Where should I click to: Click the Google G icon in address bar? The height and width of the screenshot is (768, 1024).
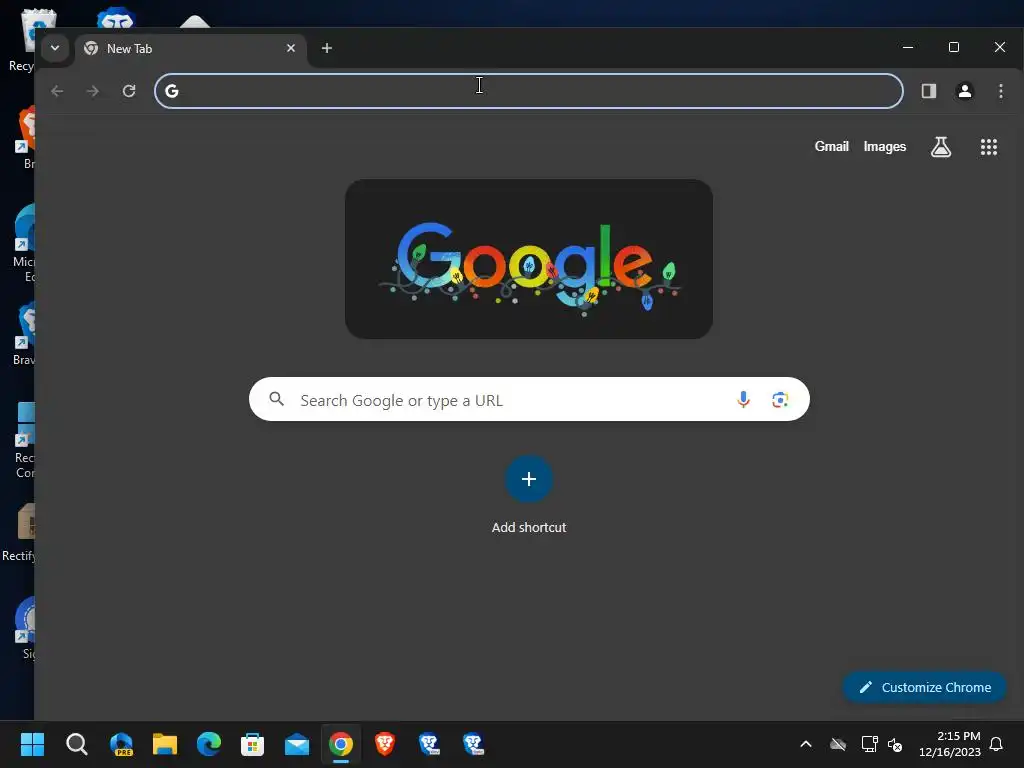coord(172,91)
